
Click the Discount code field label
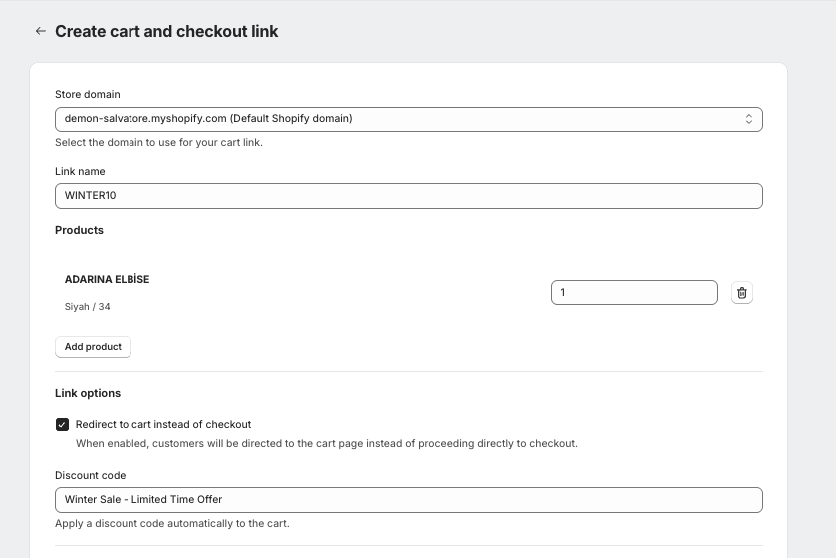click(91, 475)
